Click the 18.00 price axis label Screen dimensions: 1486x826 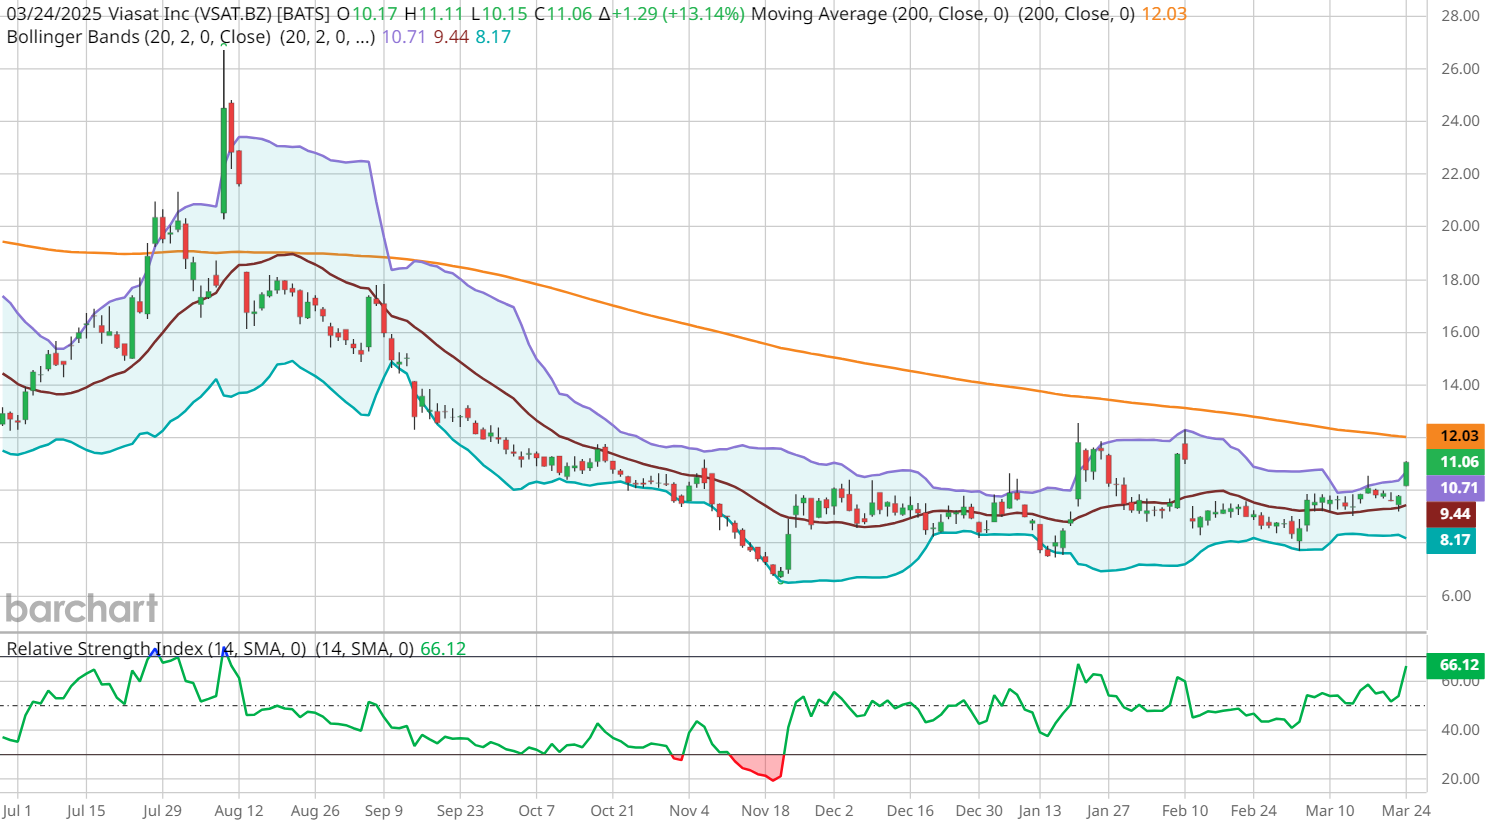[1461, 280]
